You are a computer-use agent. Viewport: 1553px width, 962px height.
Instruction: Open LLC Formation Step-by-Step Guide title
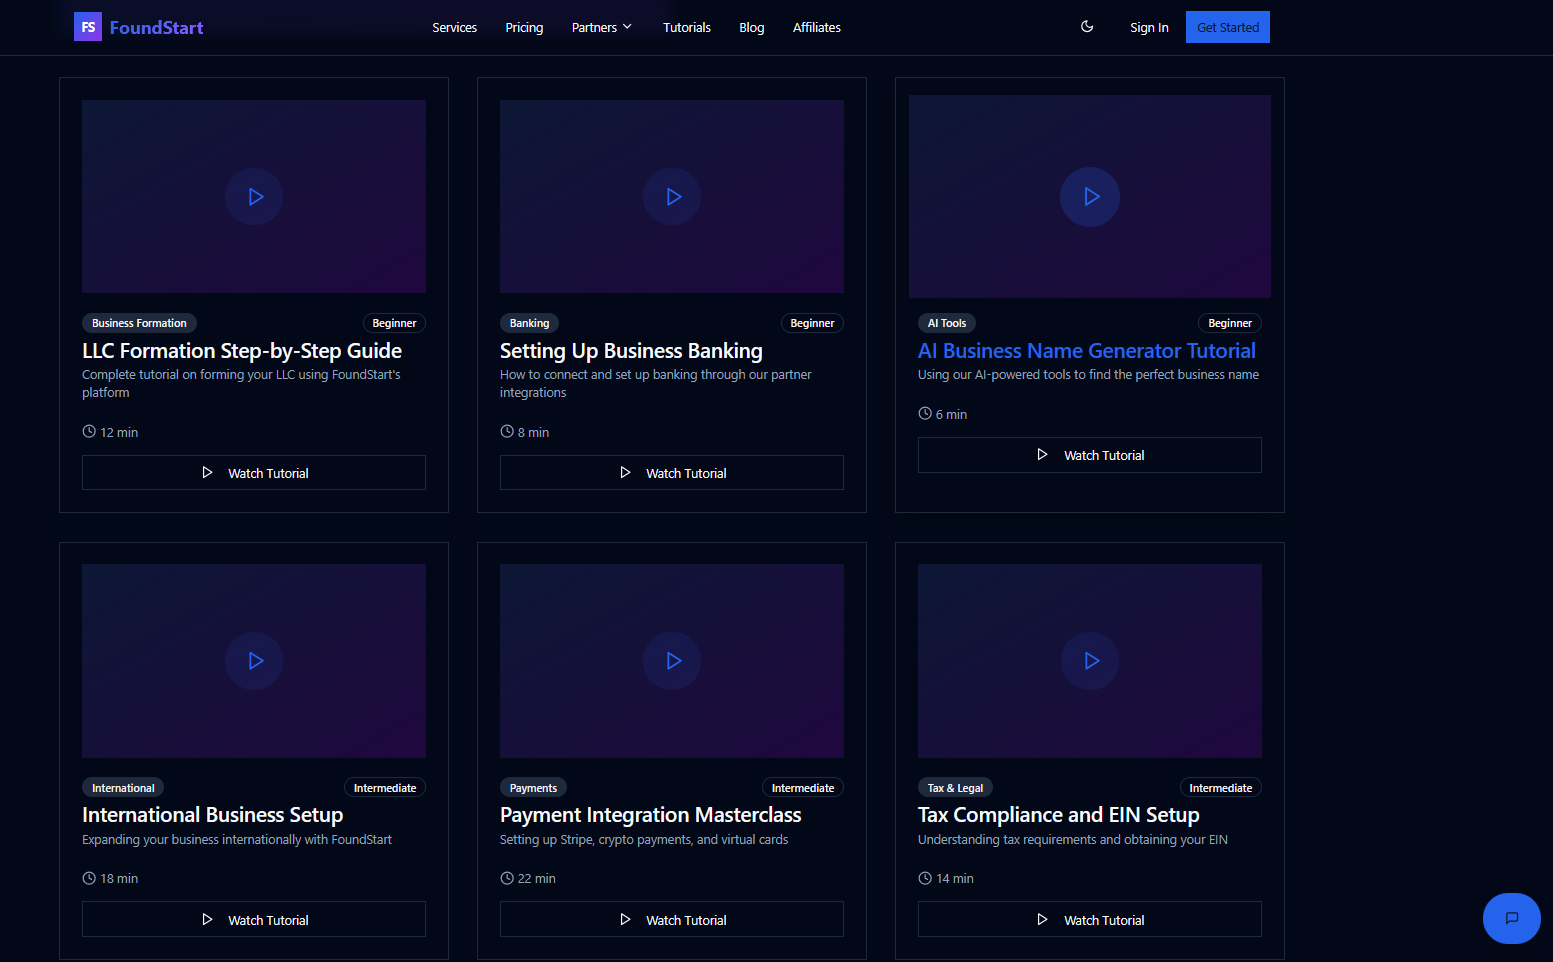tap(242, 351)
